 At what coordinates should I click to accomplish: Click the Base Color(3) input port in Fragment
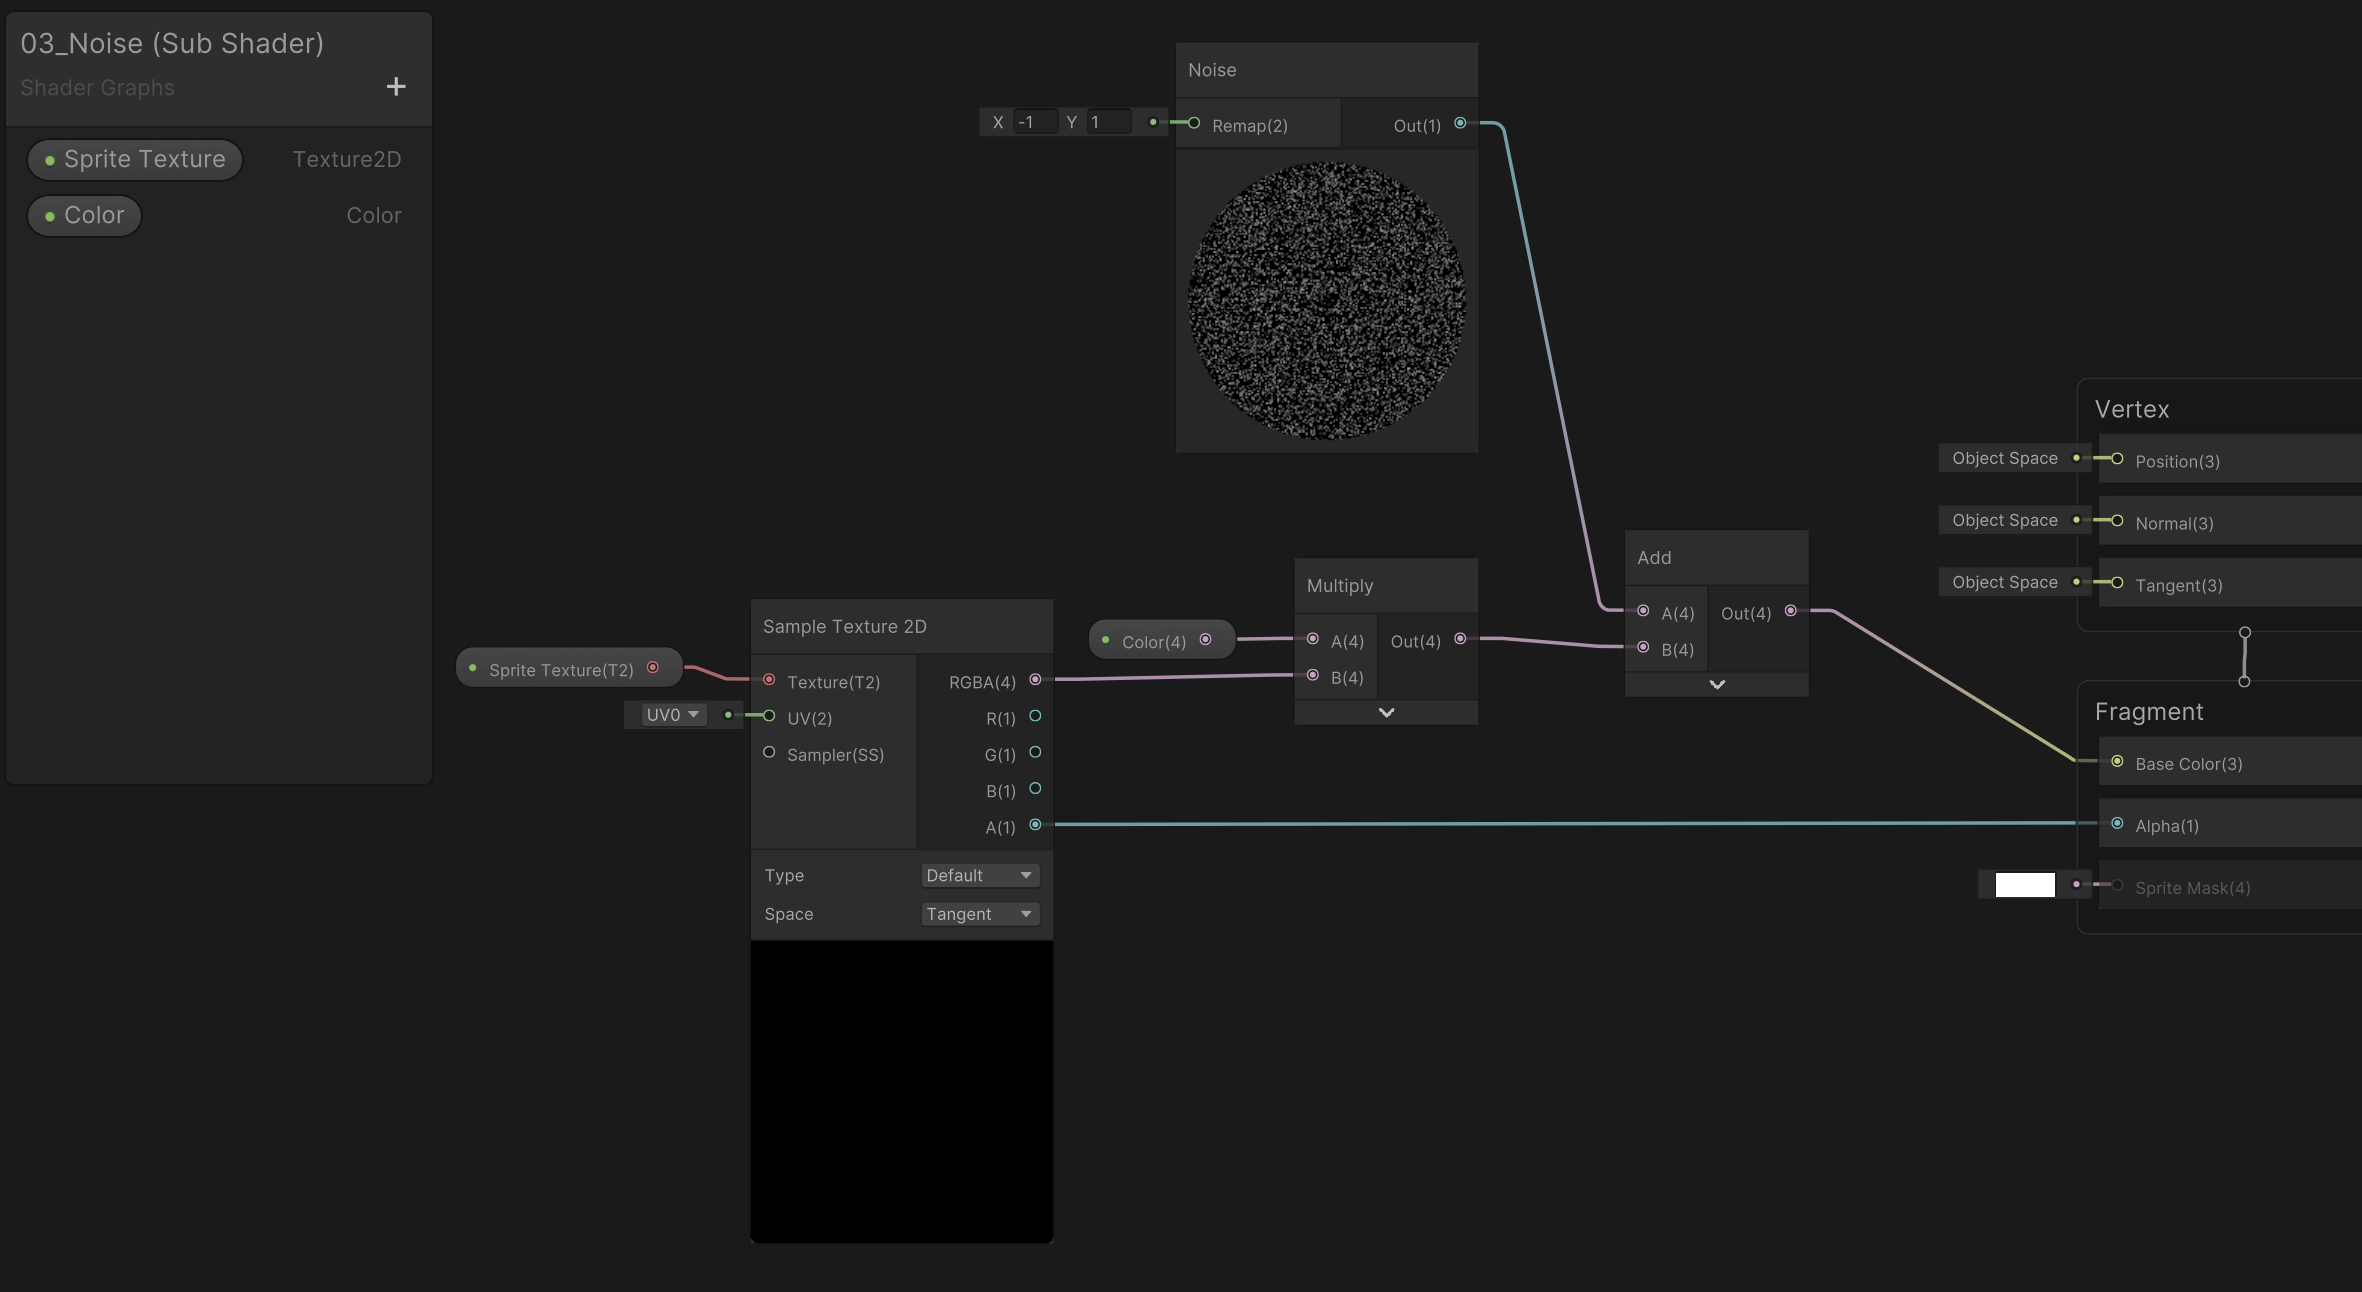pyautogui.click(x=2117, y=762)
